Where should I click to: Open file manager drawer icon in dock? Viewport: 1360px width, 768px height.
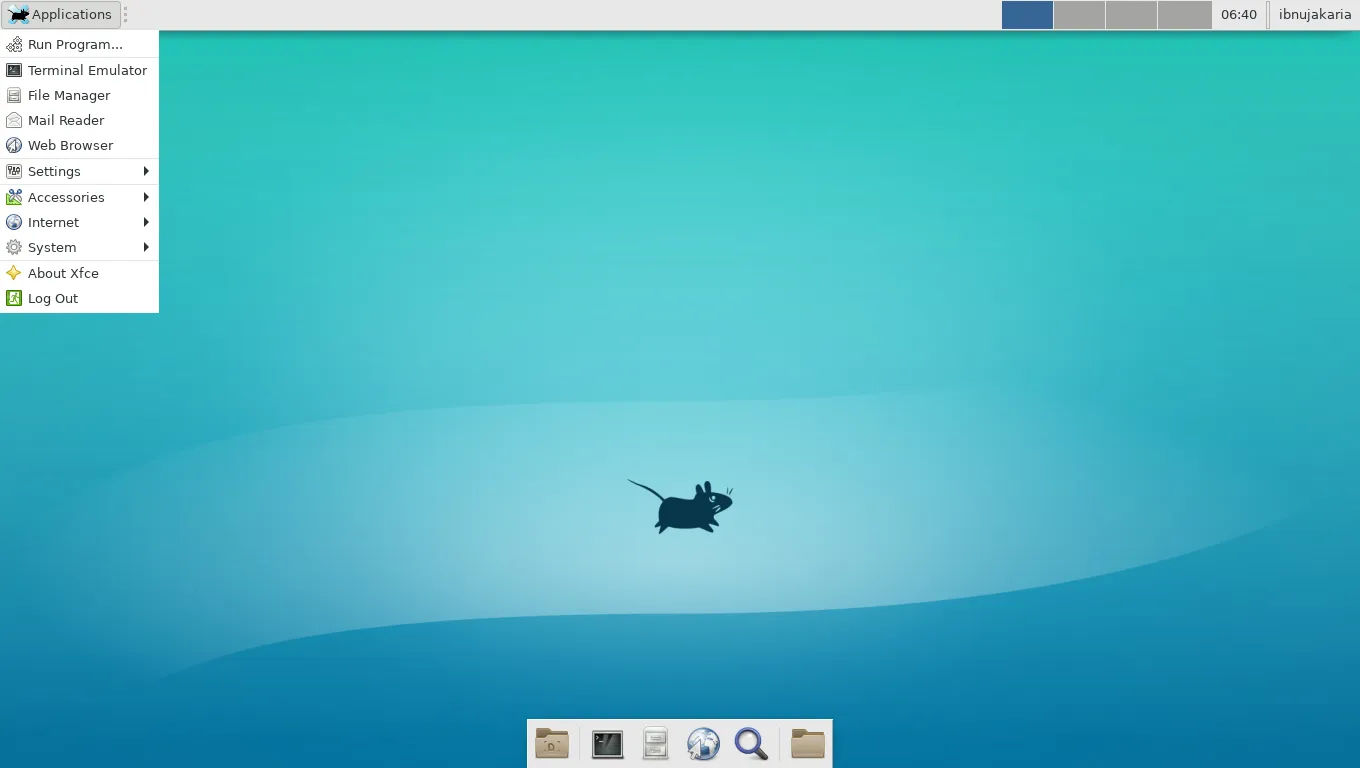(655, 744)
